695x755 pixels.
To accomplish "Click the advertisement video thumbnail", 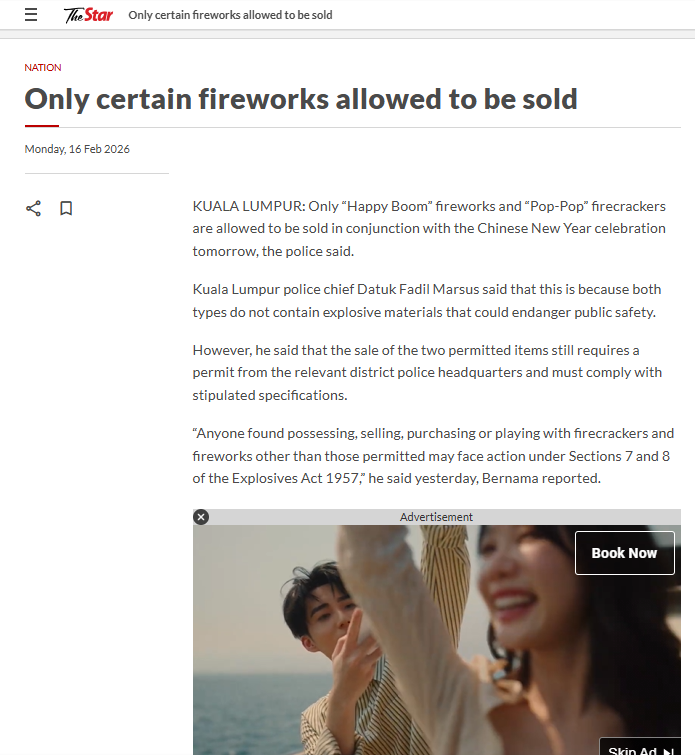I will point(437,640).
